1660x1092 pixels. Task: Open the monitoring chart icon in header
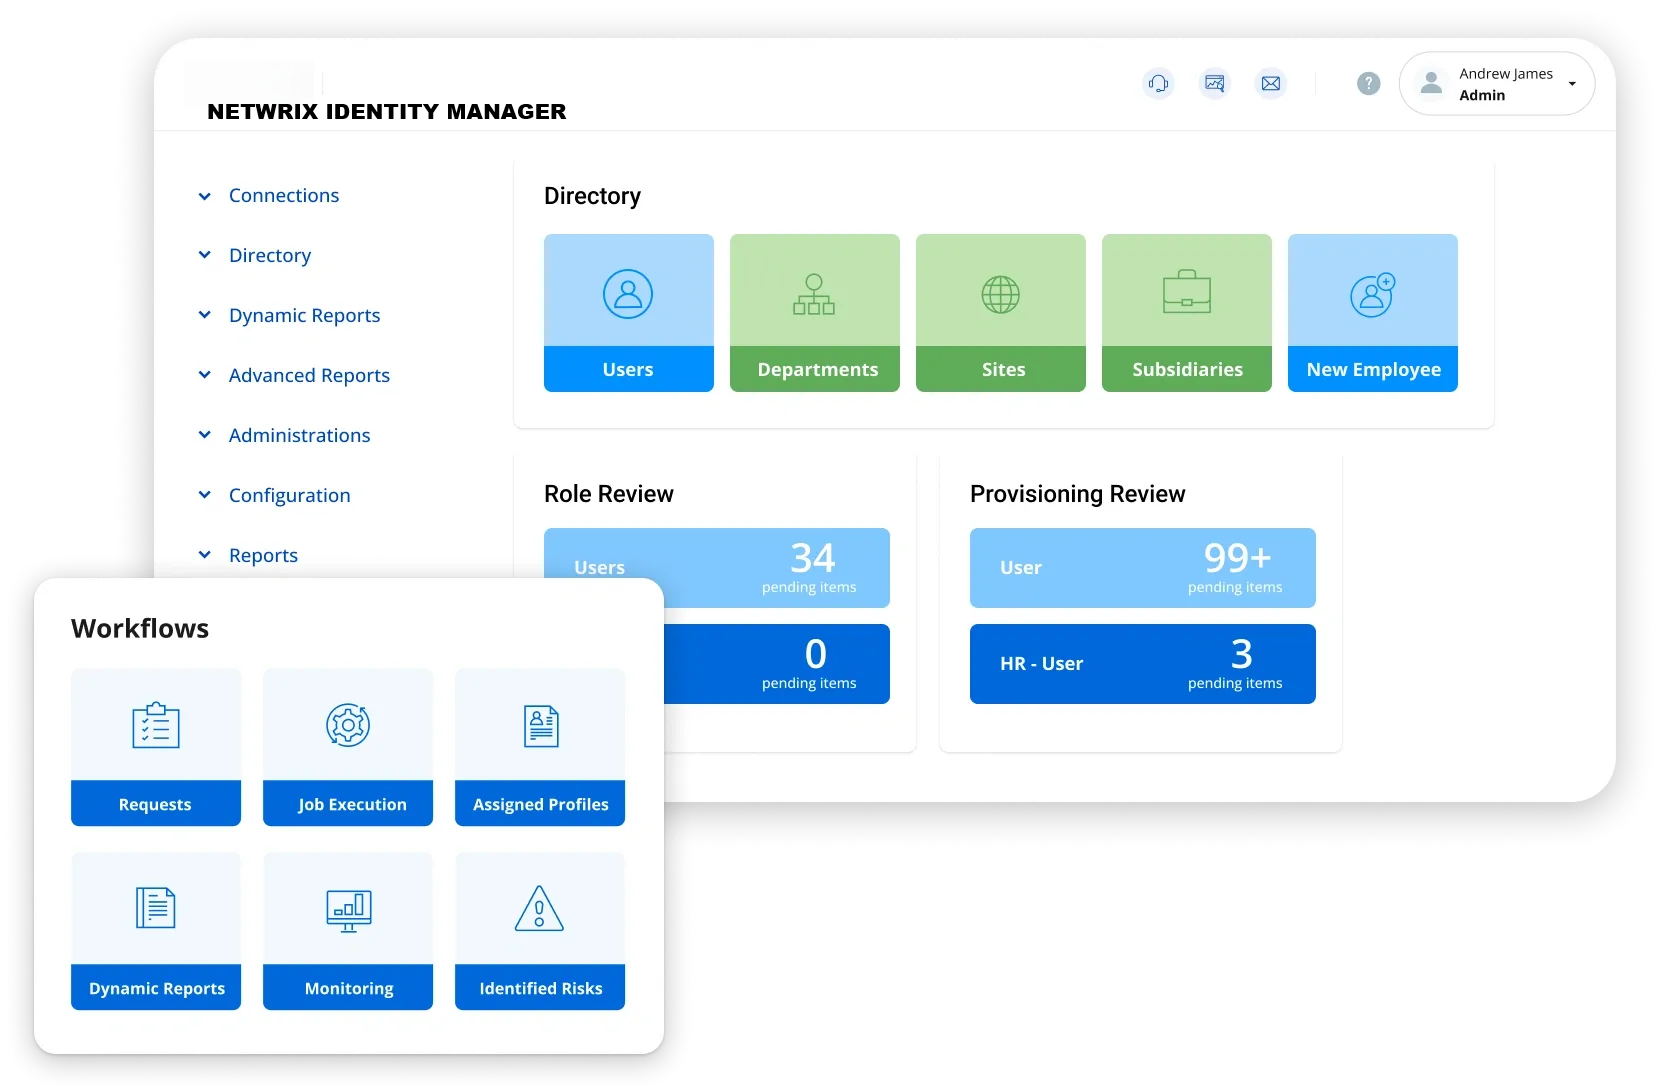[1214, 83]
